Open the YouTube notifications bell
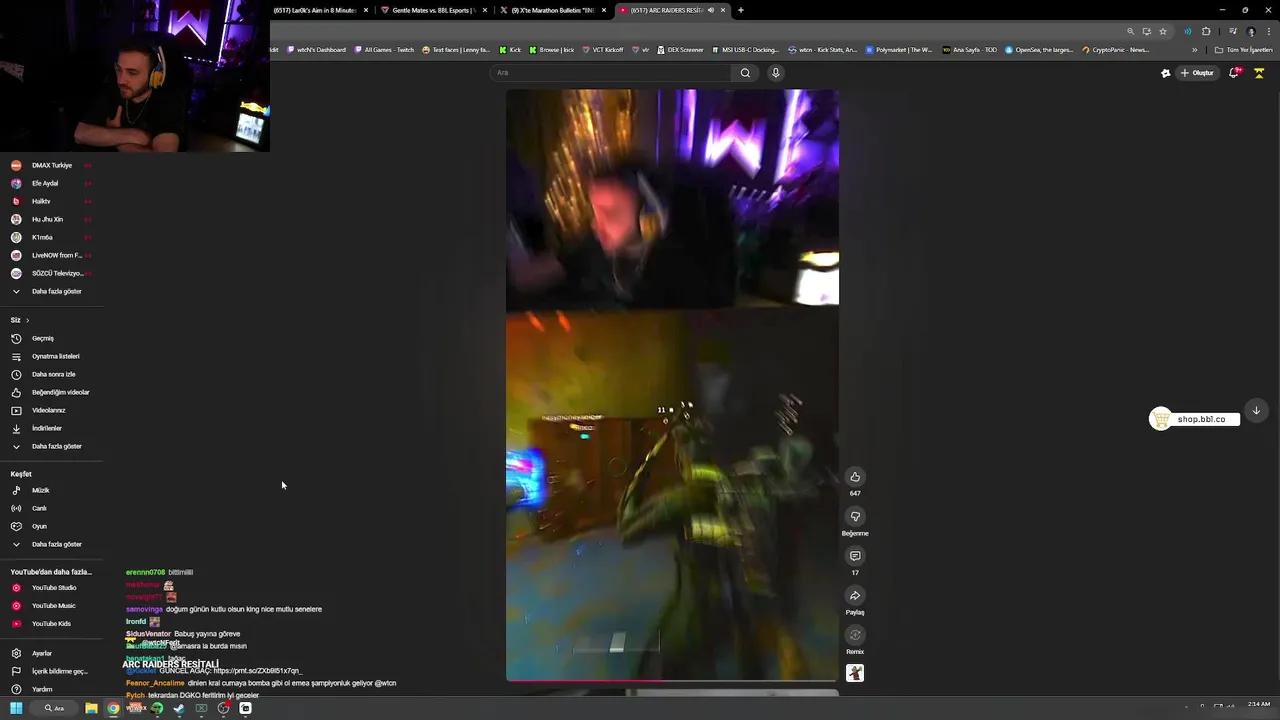The height and width of the screenshot is (720, 1280). (x=1235, y=72)
